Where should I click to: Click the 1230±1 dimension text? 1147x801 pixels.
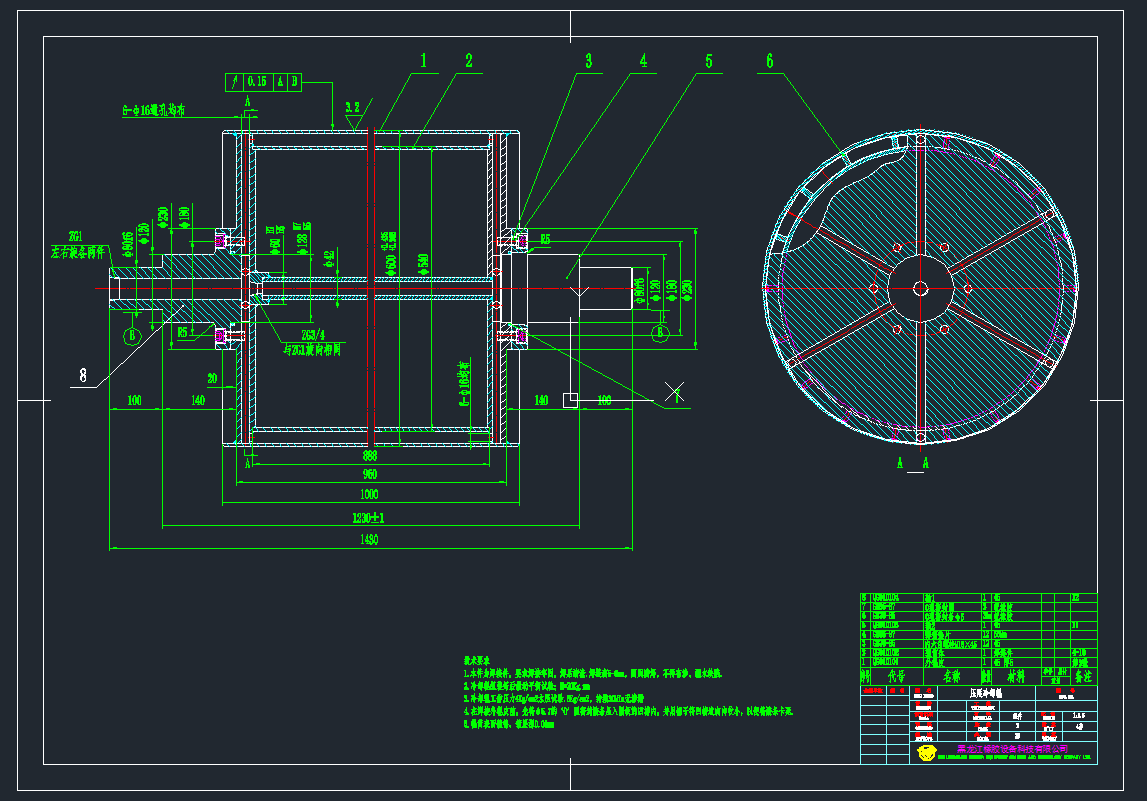click(368, 518)
